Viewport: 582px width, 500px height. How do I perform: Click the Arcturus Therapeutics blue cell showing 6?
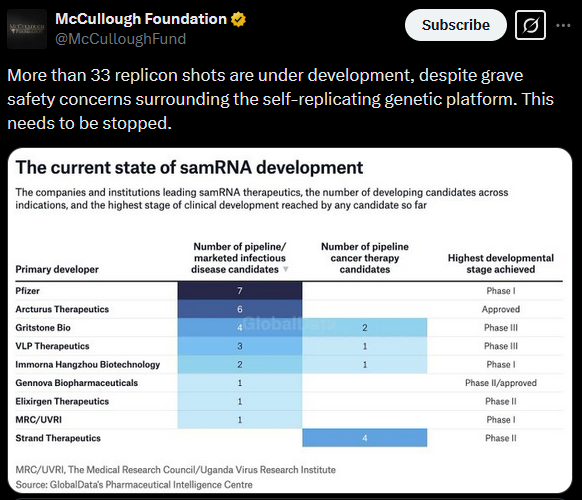tap(240, 309)
